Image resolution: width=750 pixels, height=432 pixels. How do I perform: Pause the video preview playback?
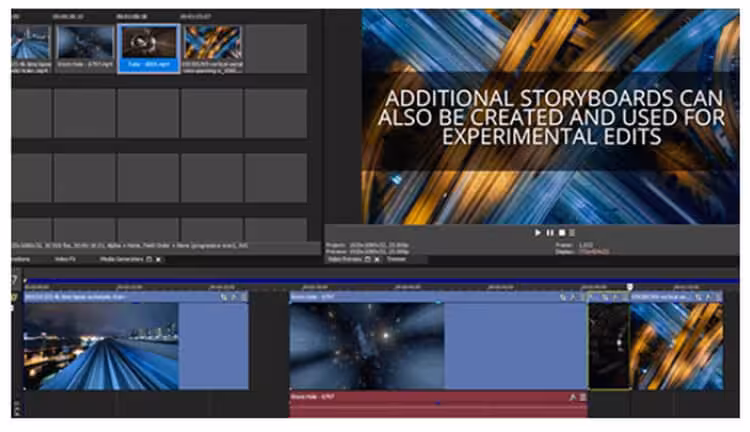click(x=550, y=233)
